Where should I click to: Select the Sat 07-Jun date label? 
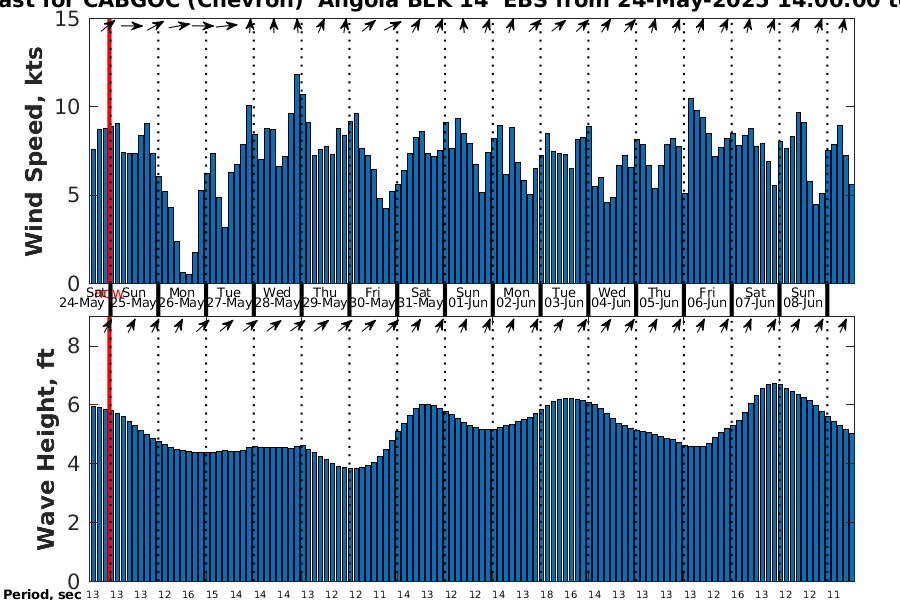click(x=755, y=297)
